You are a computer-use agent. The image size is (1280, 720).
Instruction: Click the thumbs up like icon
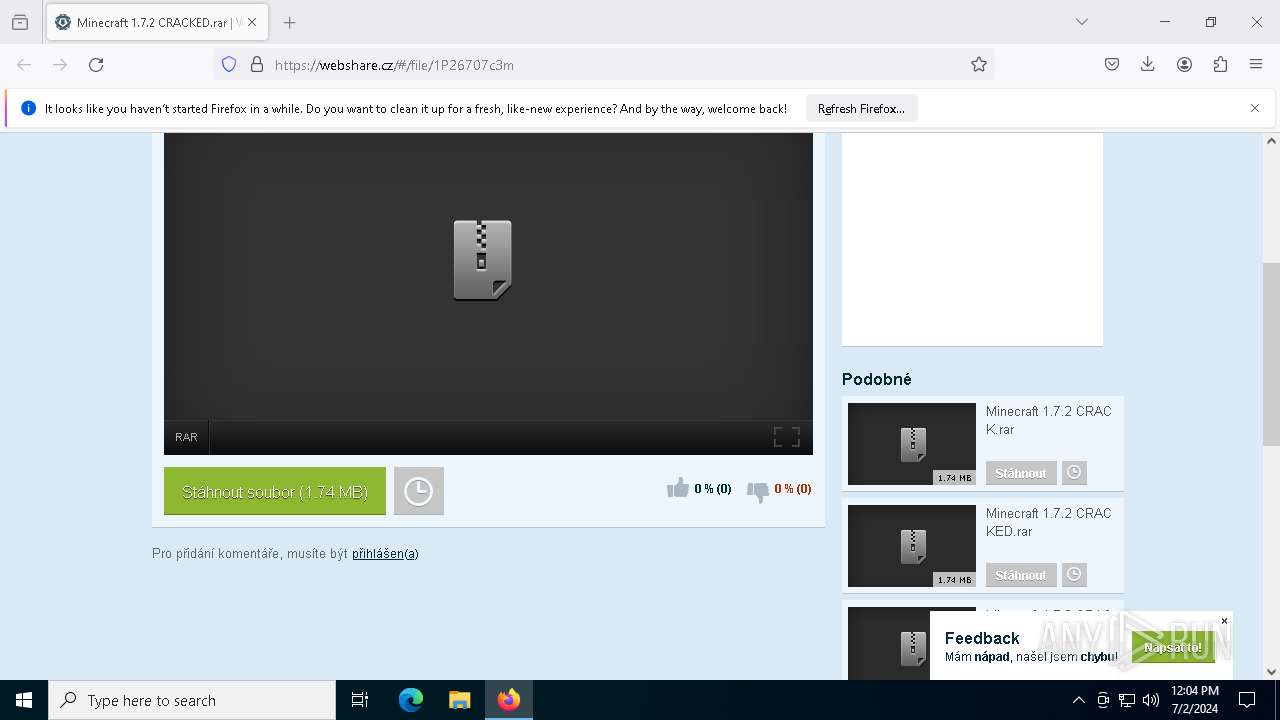678,488
